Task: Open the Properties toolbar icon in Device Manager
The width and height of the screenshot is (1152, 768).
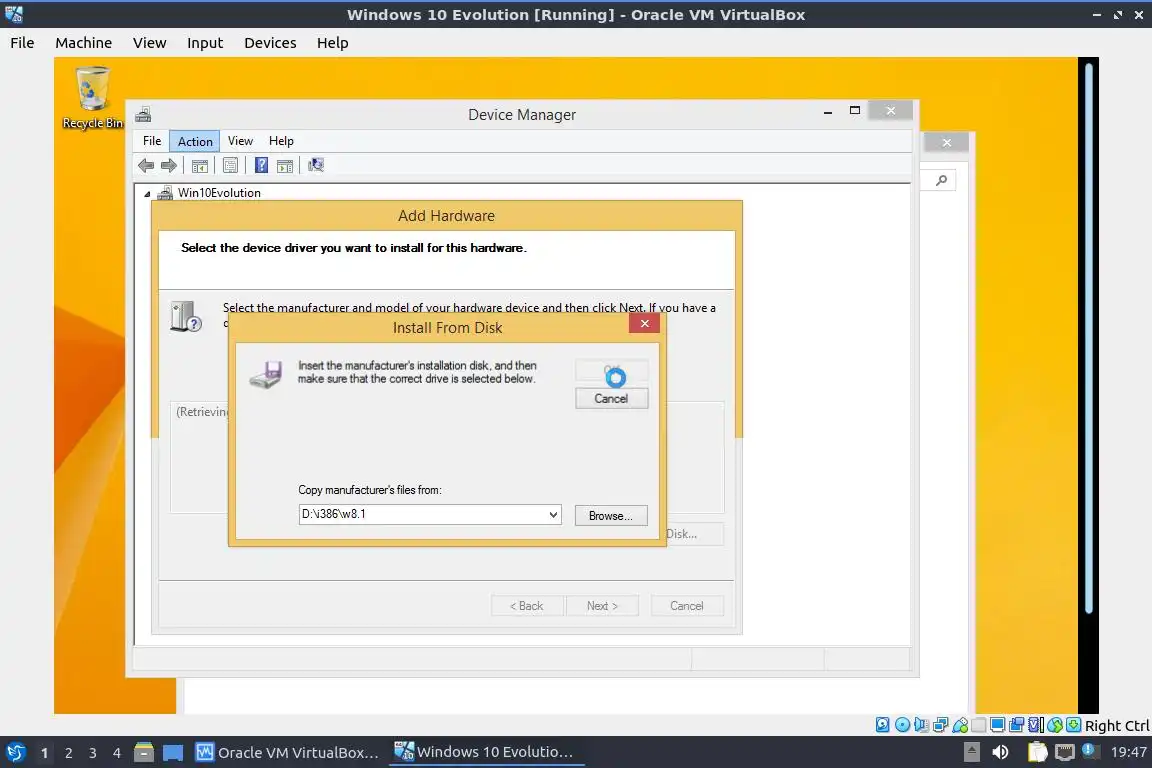Action: (x=230, y=165)
